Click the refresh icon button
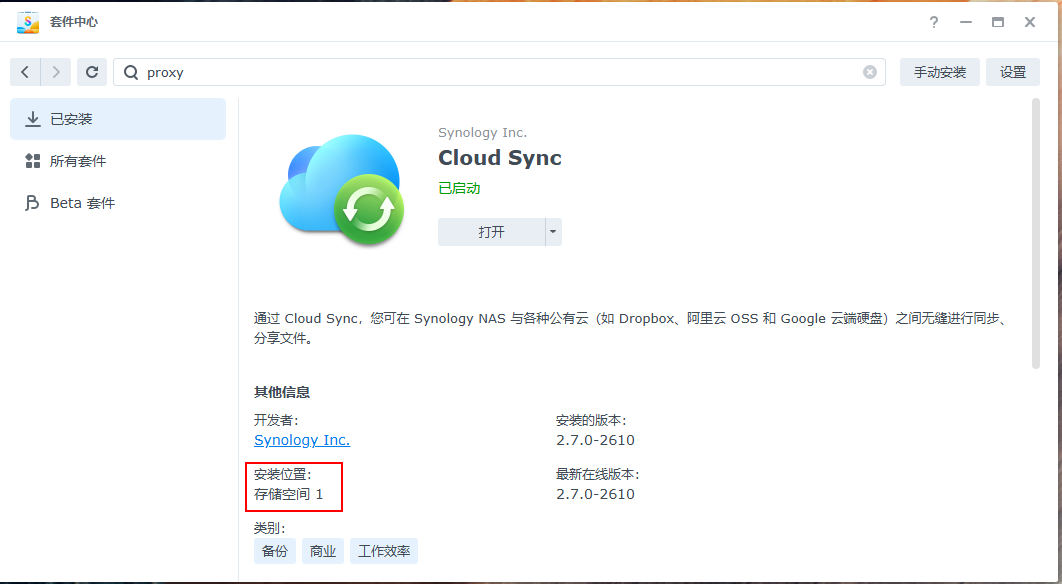Image resolution: width=1062 pixels, height=584 pixels. coord(92,72)
